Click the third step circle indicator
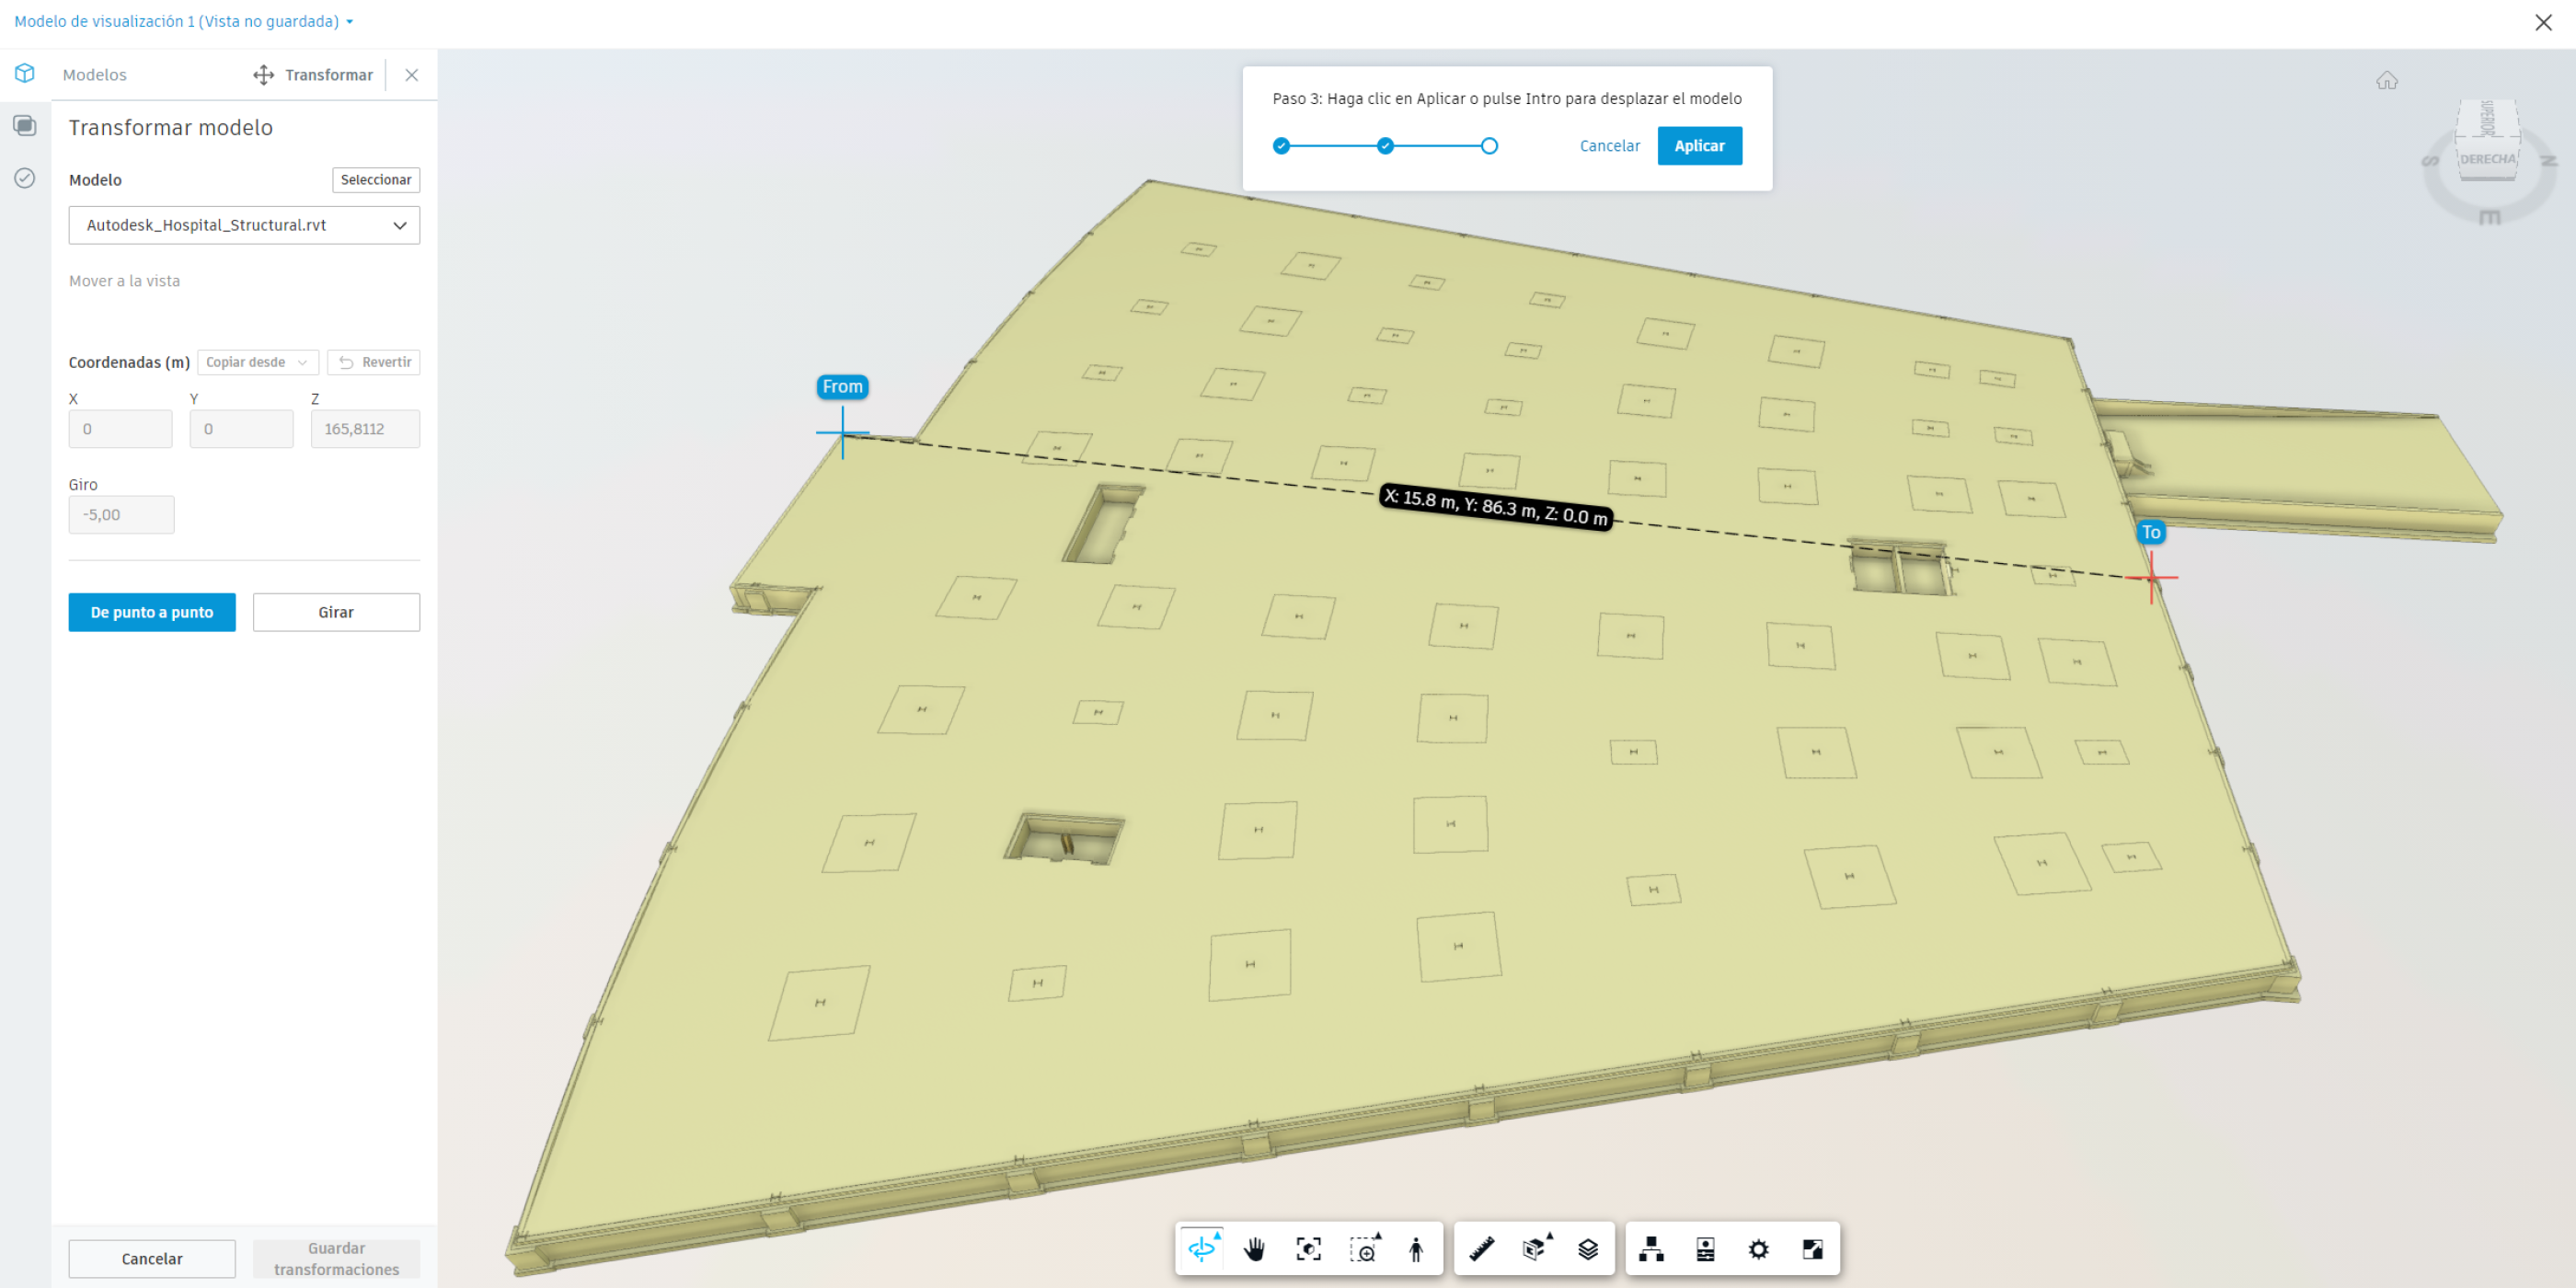 (1489, 146)
